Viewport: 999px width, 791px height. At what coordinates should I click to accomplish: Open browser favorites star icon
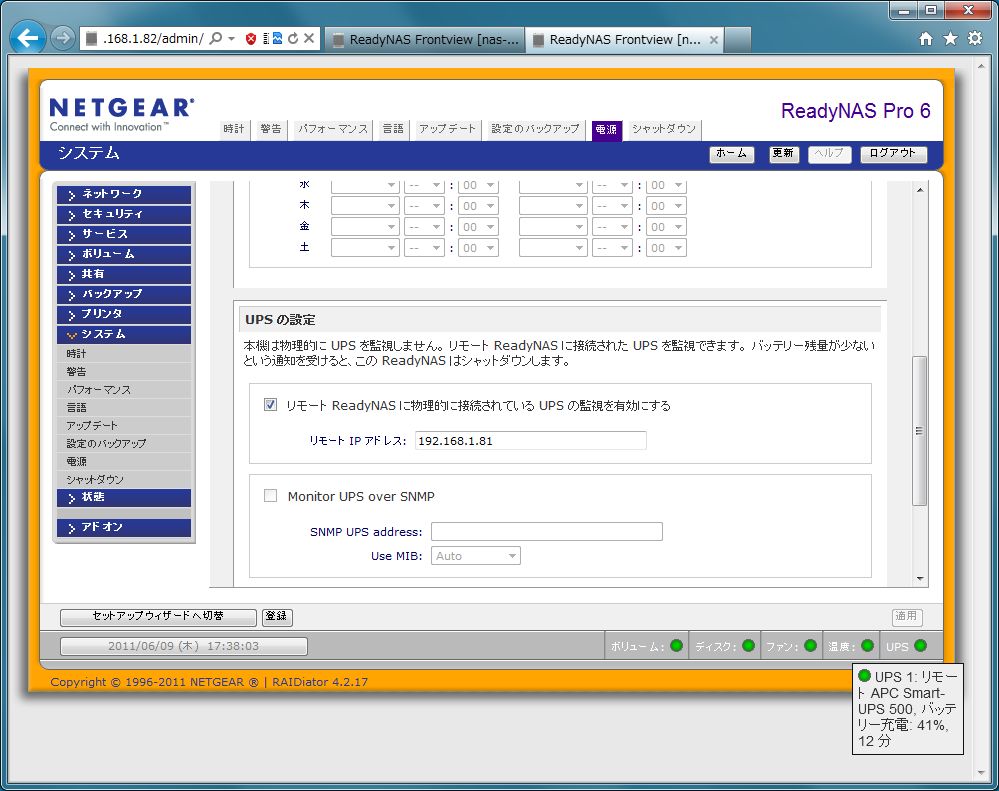(x=950, y=39)
